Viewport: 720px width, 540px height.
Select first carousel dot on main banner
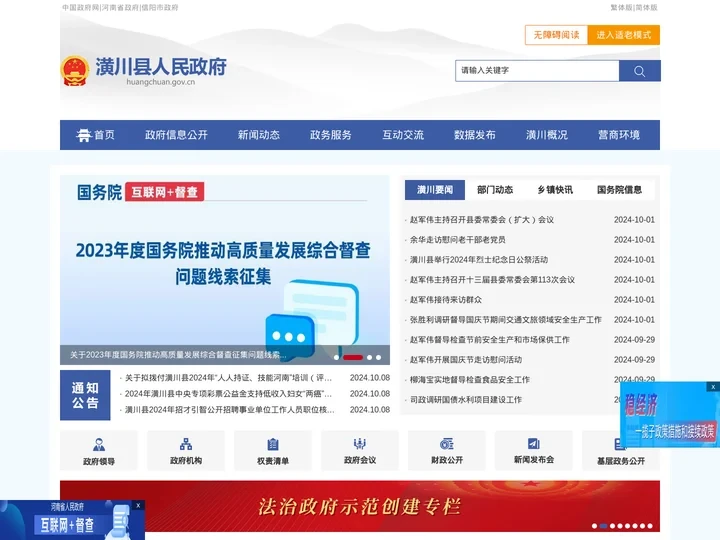pos(337,357)
